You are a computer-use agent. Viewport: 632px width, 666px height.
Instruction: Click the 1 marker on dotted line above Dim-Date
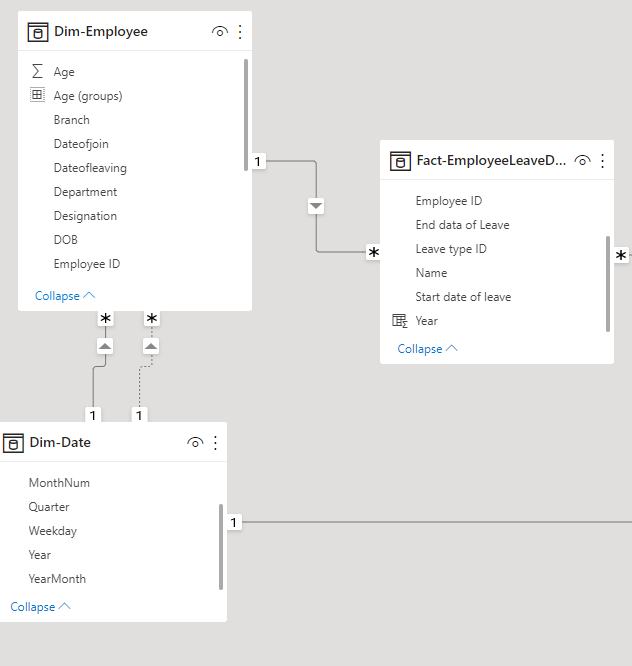pos(139,415)
